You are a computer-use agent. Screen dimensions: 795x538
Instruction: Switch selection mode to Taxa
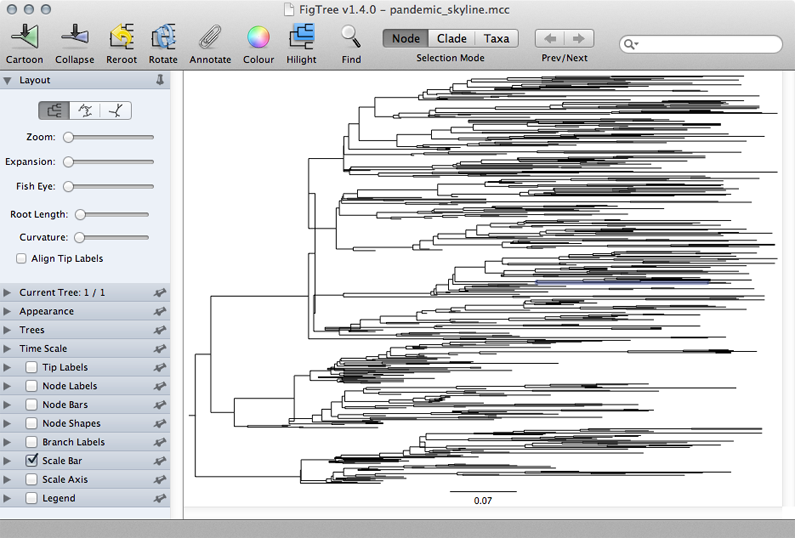[x=496, y=39]
